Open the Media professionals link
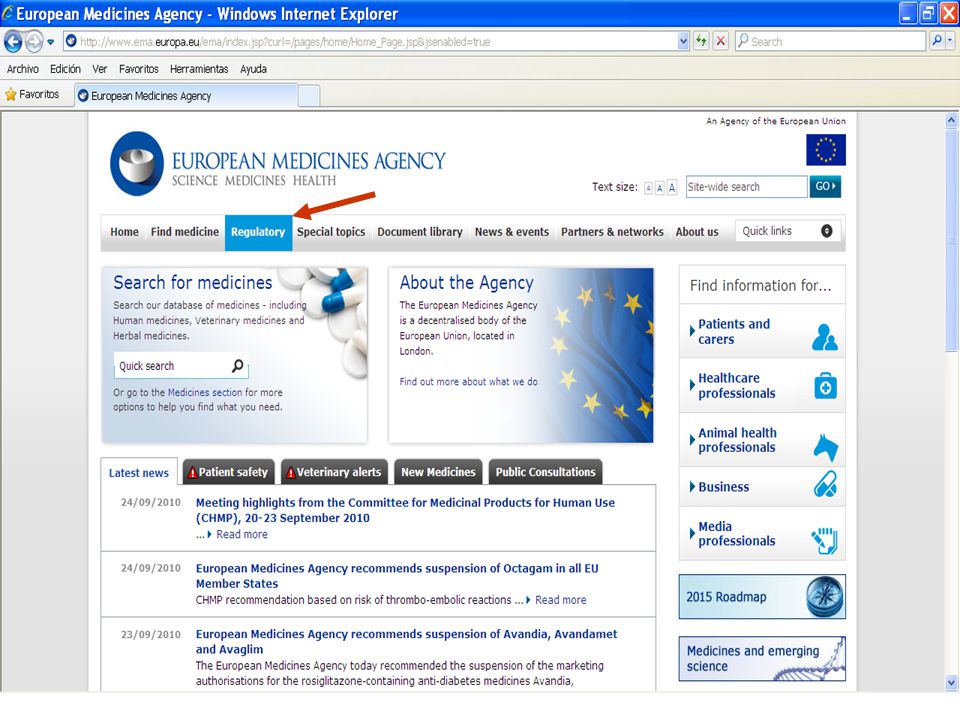Screen dimensions: 960x720 click(737, 534)
